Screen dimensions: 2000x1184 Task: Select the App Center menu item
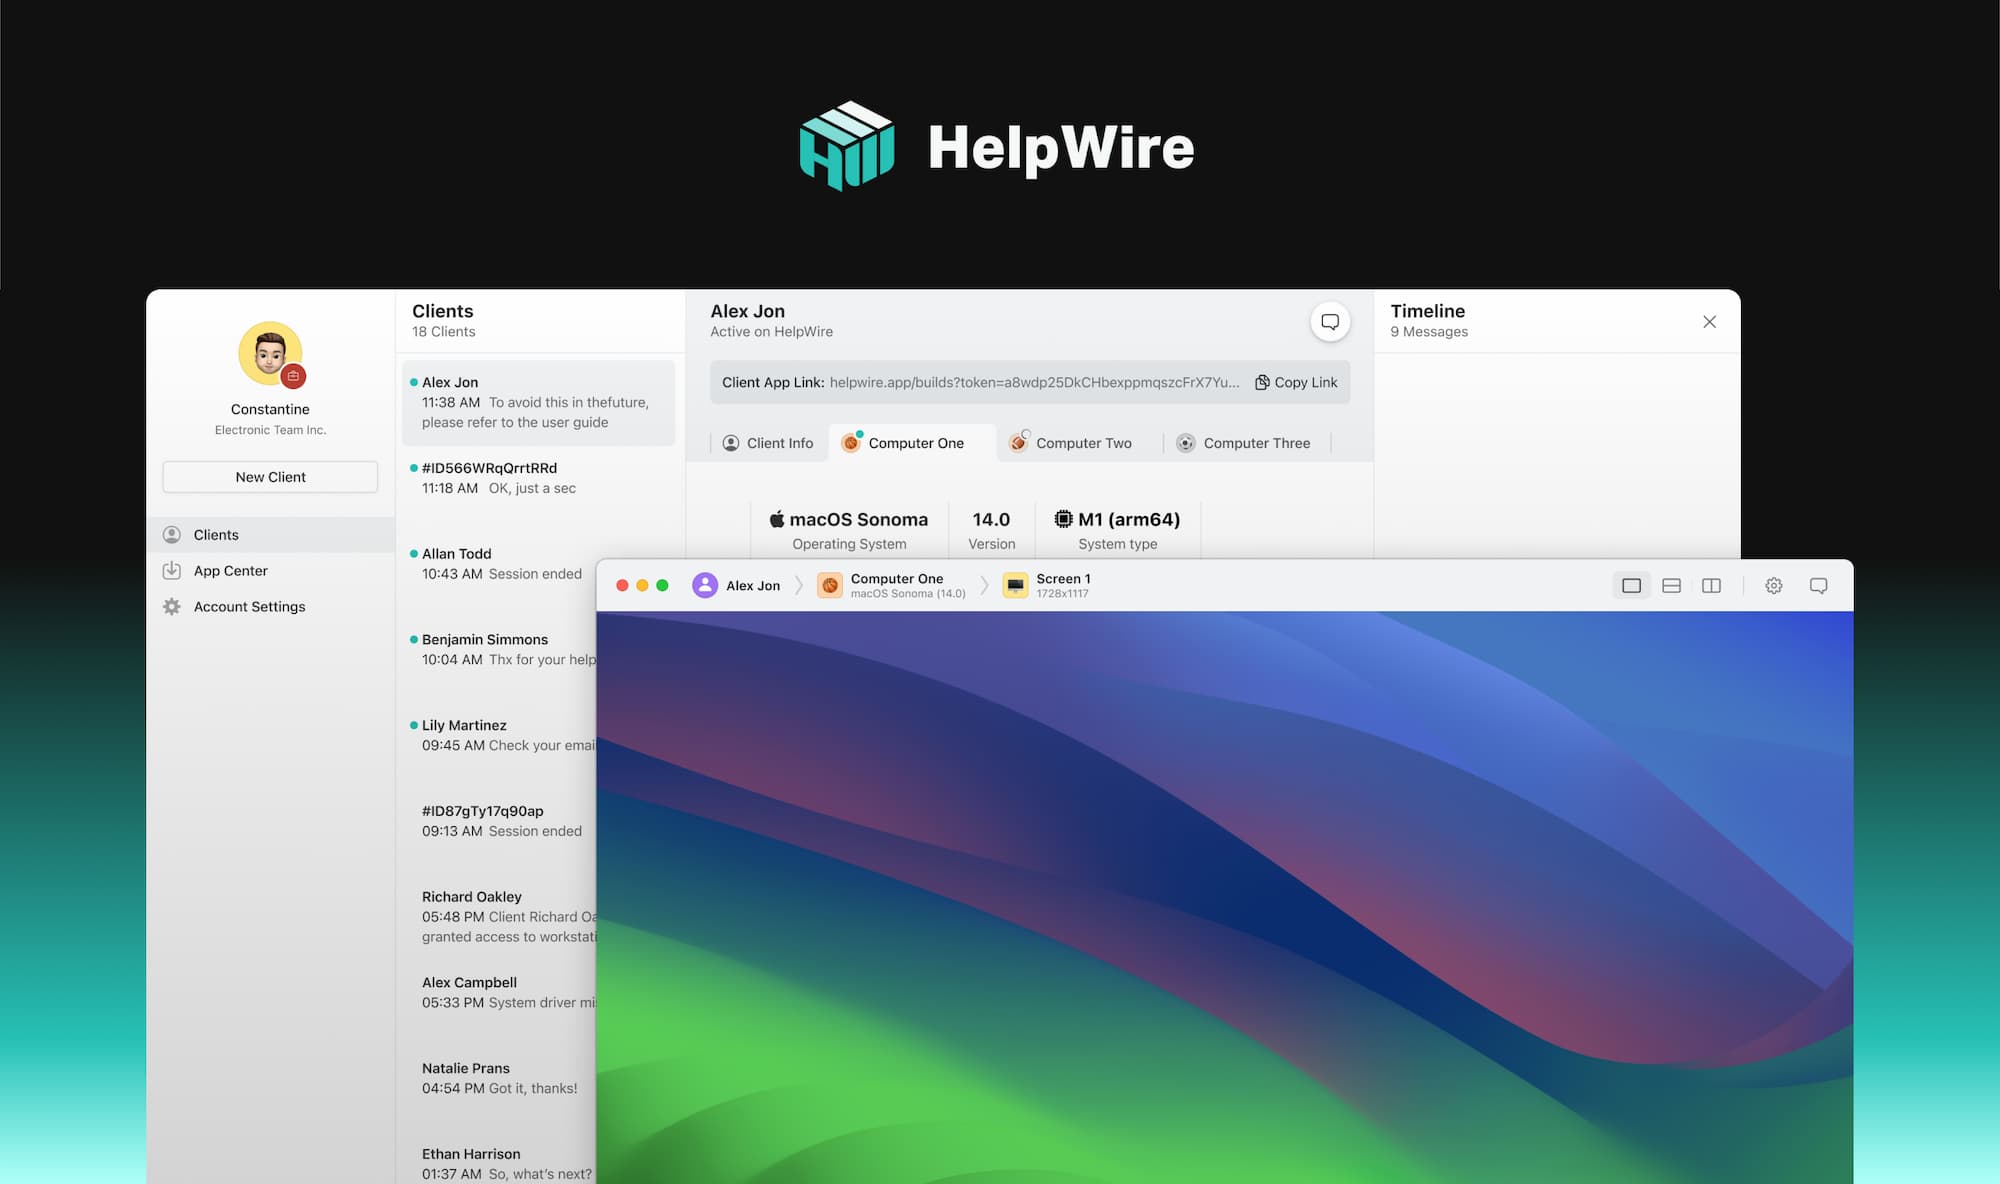tap(230, 571)
